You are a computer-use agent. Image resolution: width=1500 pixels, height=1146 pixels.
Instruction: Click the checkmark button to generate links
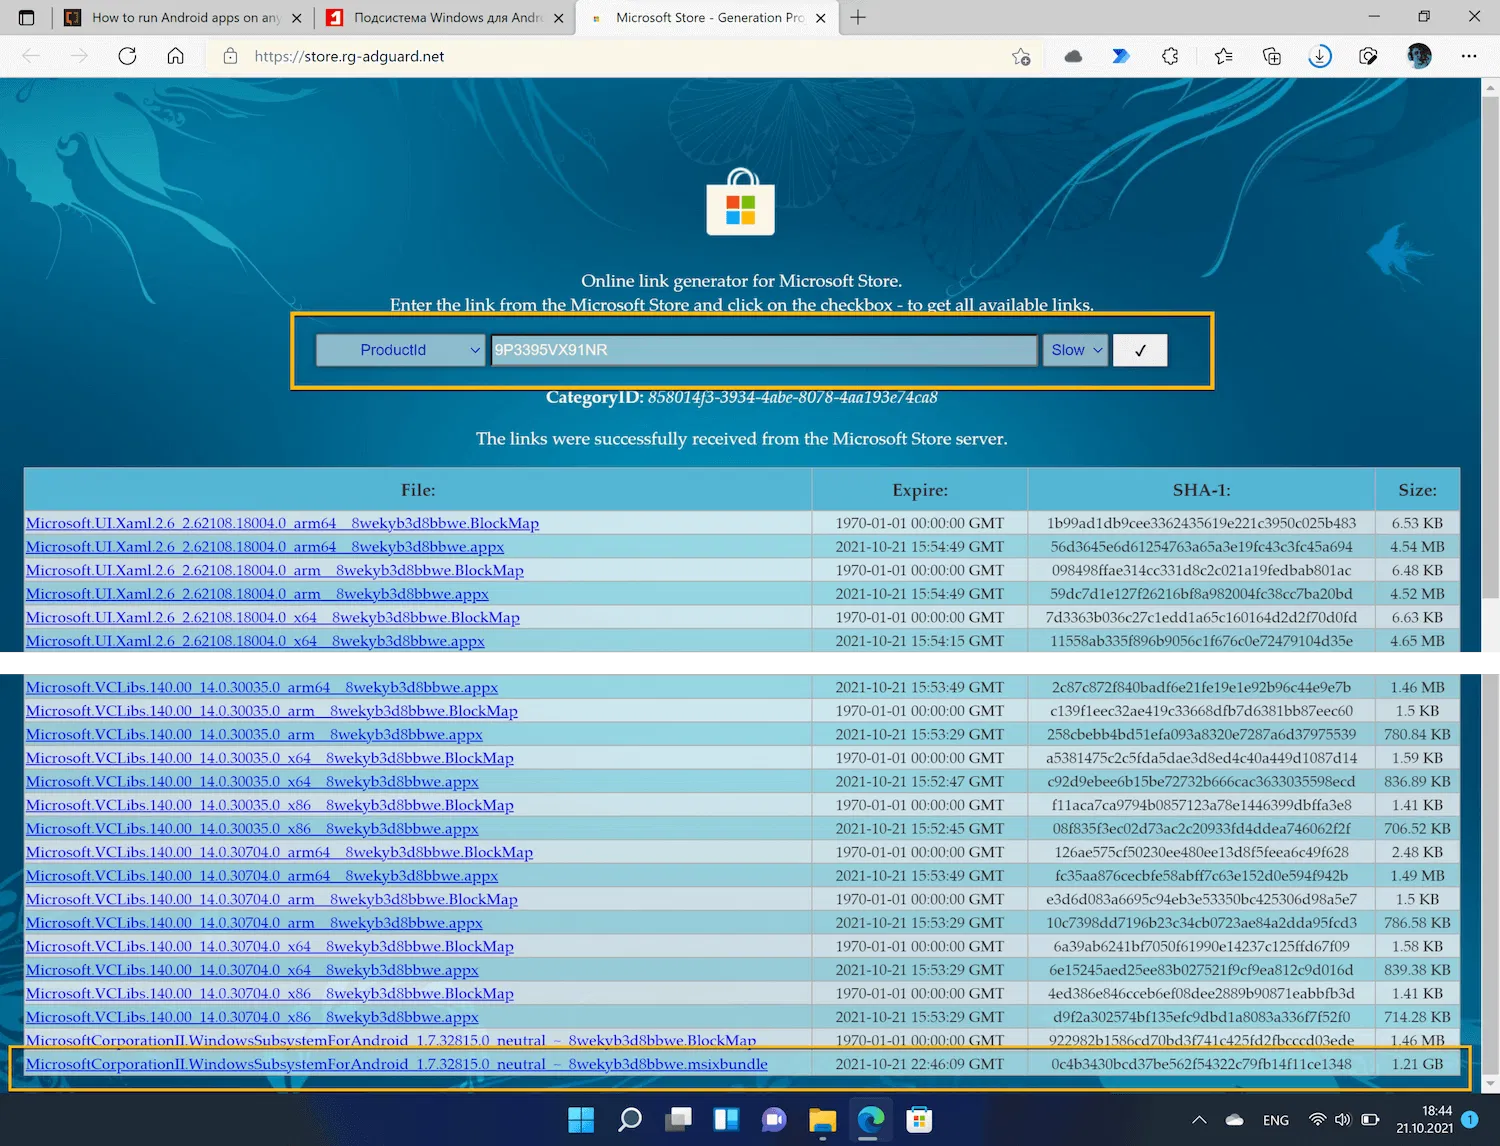pos(1140,350)
